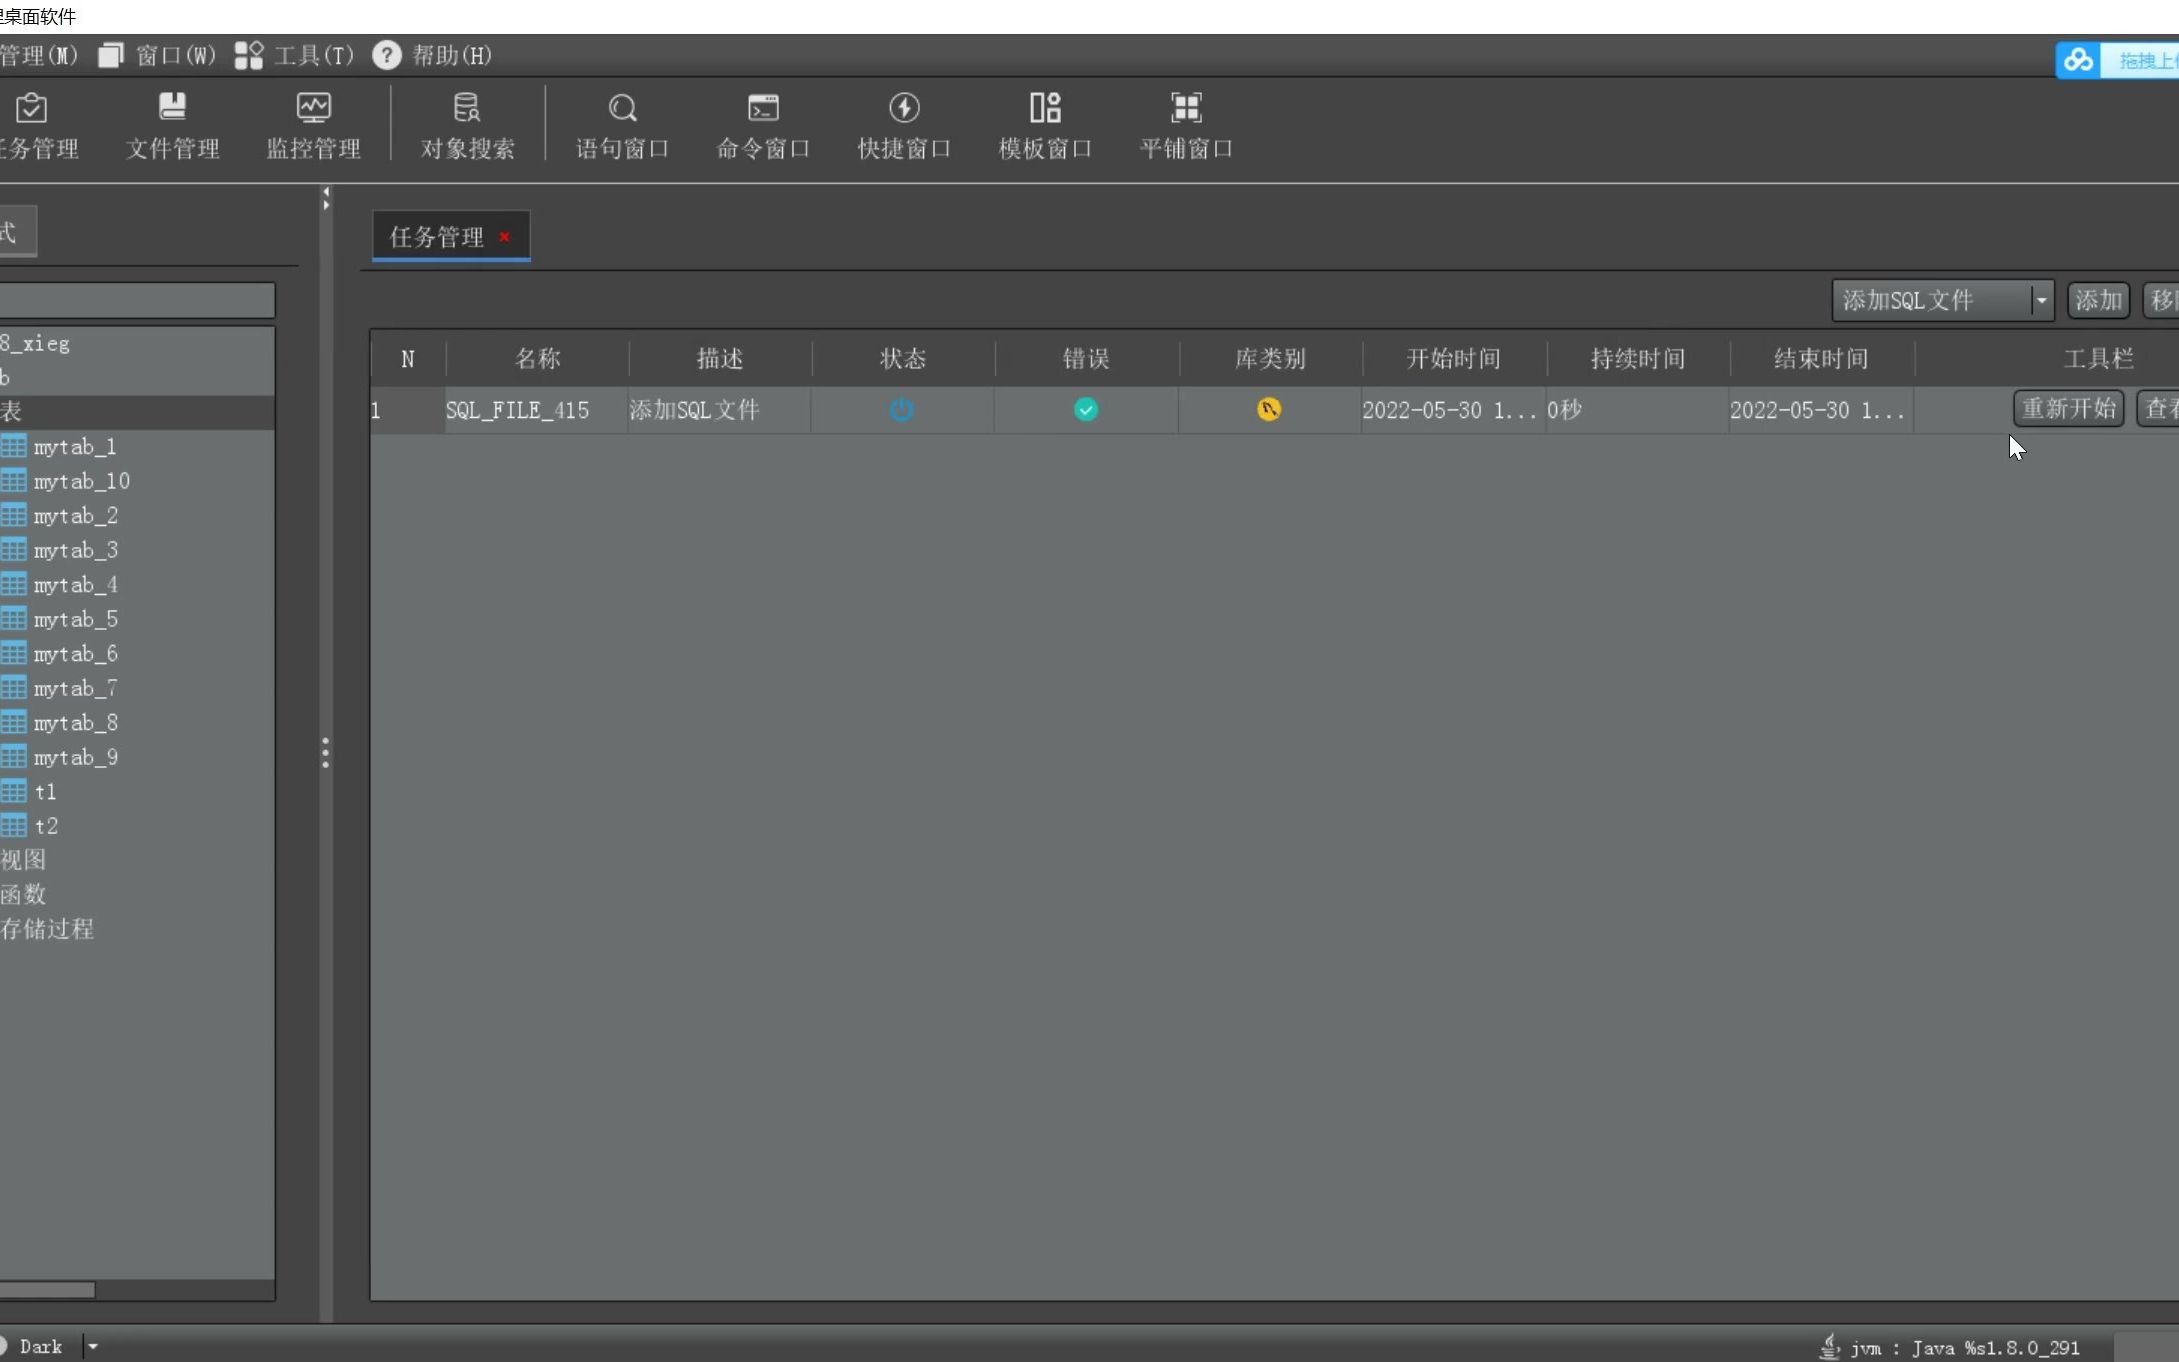Open the 监控管理 icon
2179x1362 pixels.
click(313, 123)
